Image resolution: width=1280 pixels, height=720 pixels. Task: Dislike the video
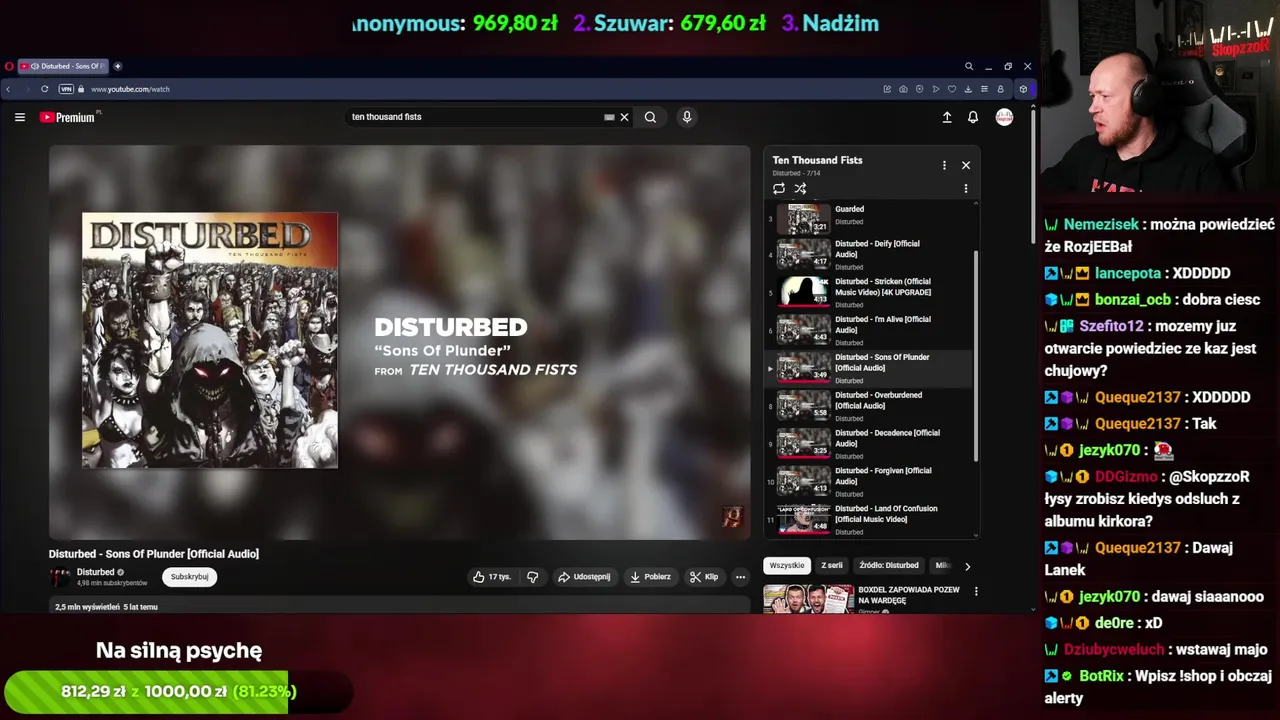click(532, 577)
